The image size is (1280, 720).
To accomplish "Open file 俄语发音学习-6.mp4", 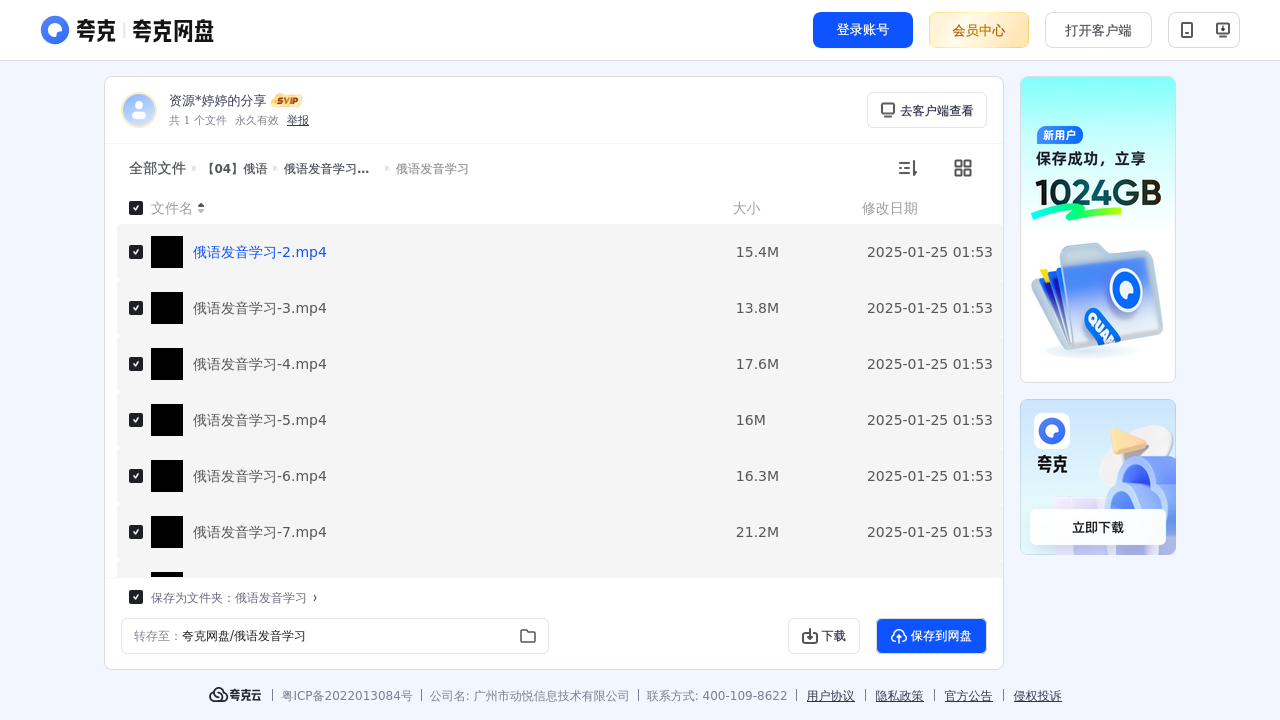I will tap(260, 476).
